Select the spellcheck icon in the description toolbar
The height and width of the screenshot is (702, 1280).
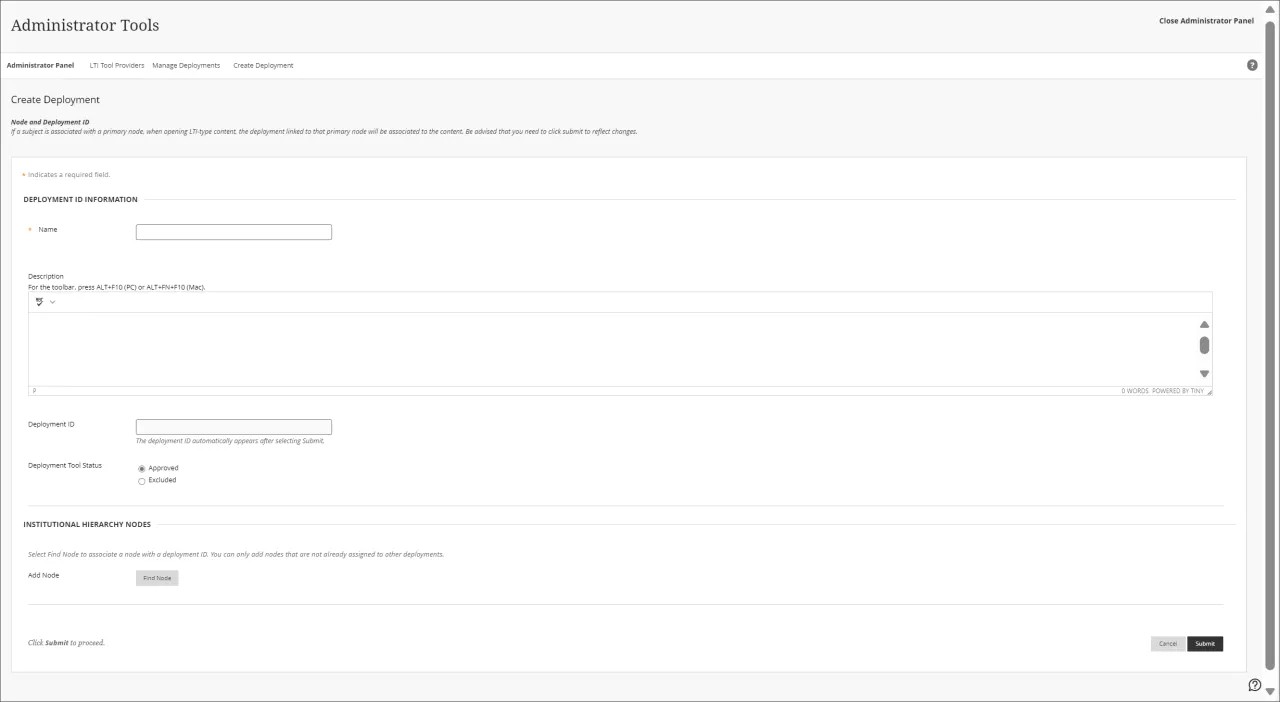tap(38, 301)
